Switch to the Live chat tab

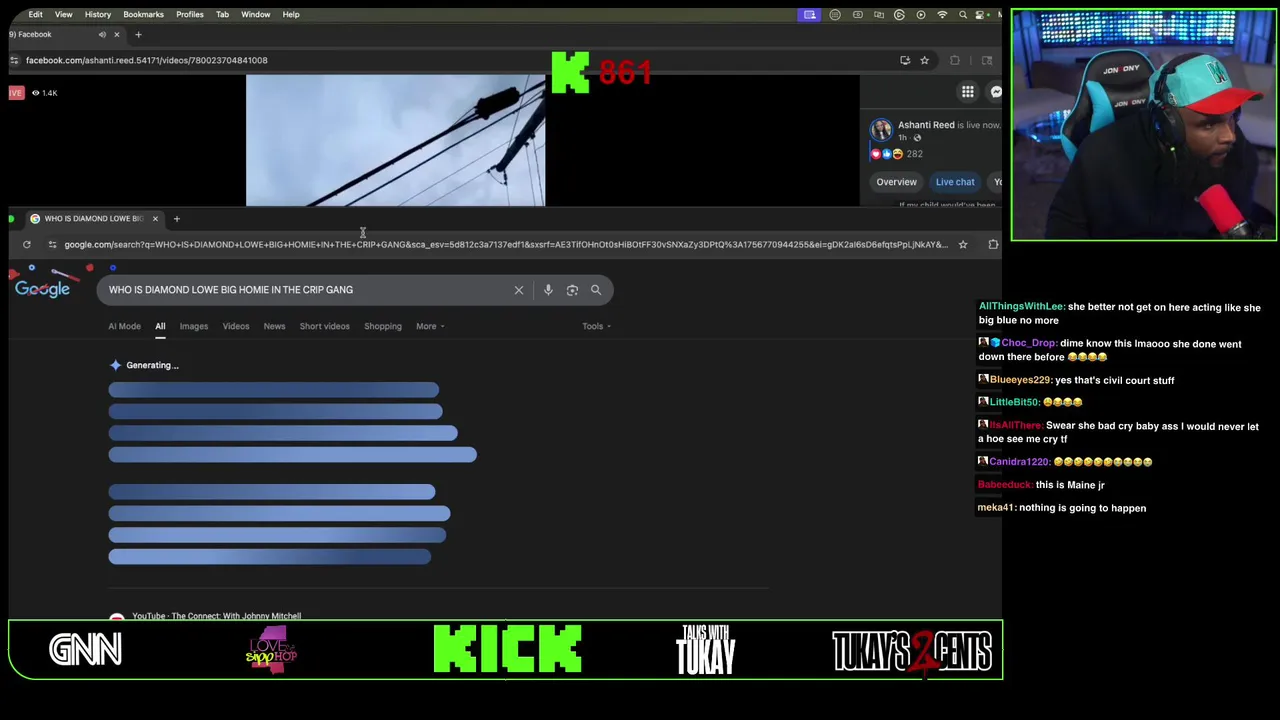pyautogui.click(x=955, y=182)
